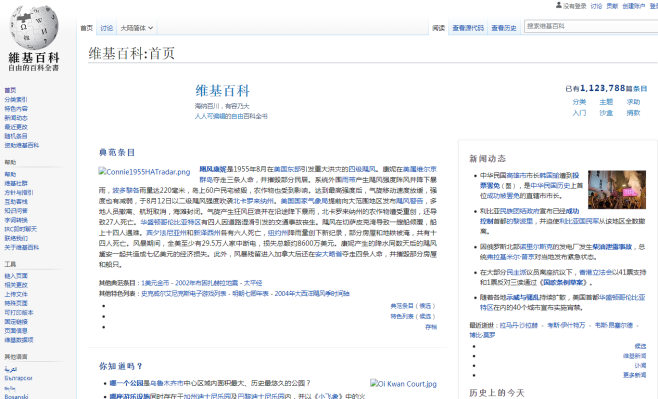Open the news section photo thumbnail

[617, 189]
